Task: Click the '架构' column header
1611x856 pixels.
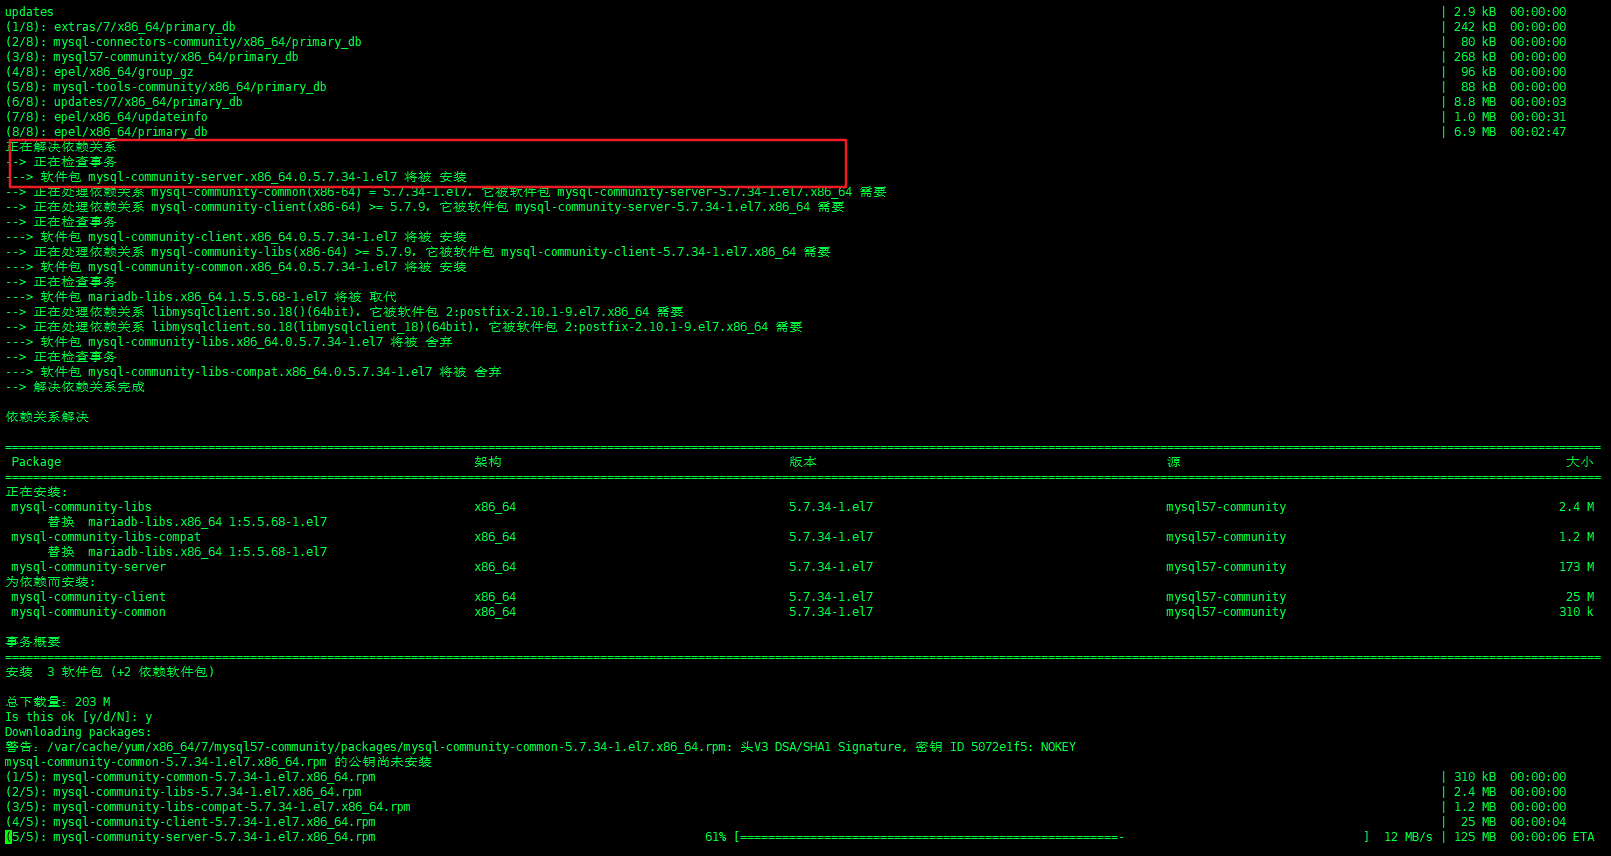Action: pyautogui.click(x=488, y=462)
